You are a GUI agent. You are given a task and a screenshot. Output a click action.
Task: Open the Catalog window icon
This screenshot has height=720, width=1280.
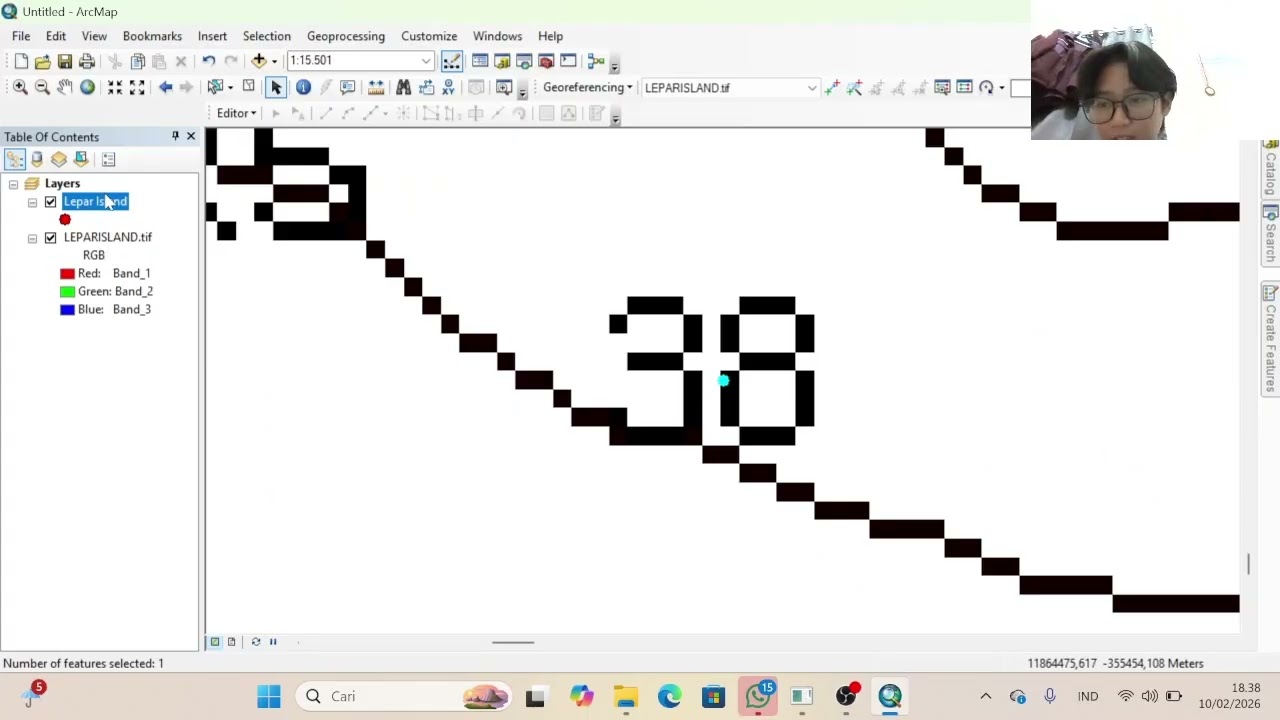pyautogui.click(x=502, y=61)
